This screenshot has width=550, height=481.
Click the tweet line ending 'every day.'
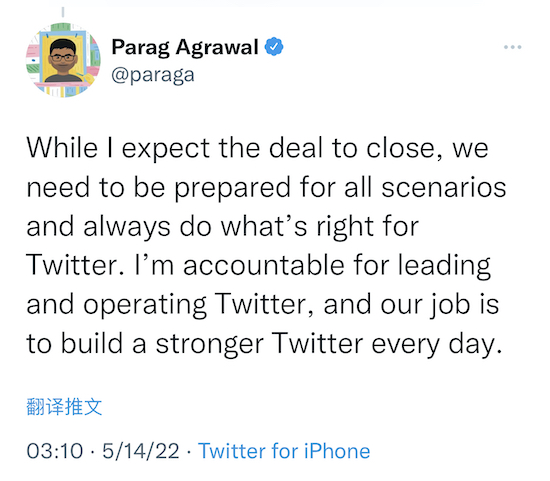click(x=264, y=344)
